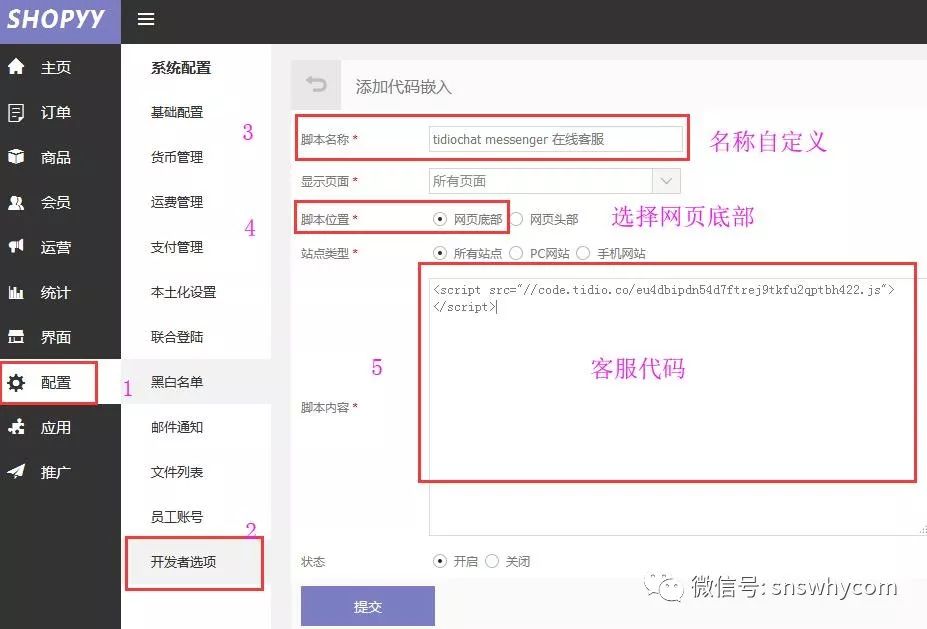
Task: Open the 运营 (Operations) sidebar icon
Action: [x=14, y=247]
